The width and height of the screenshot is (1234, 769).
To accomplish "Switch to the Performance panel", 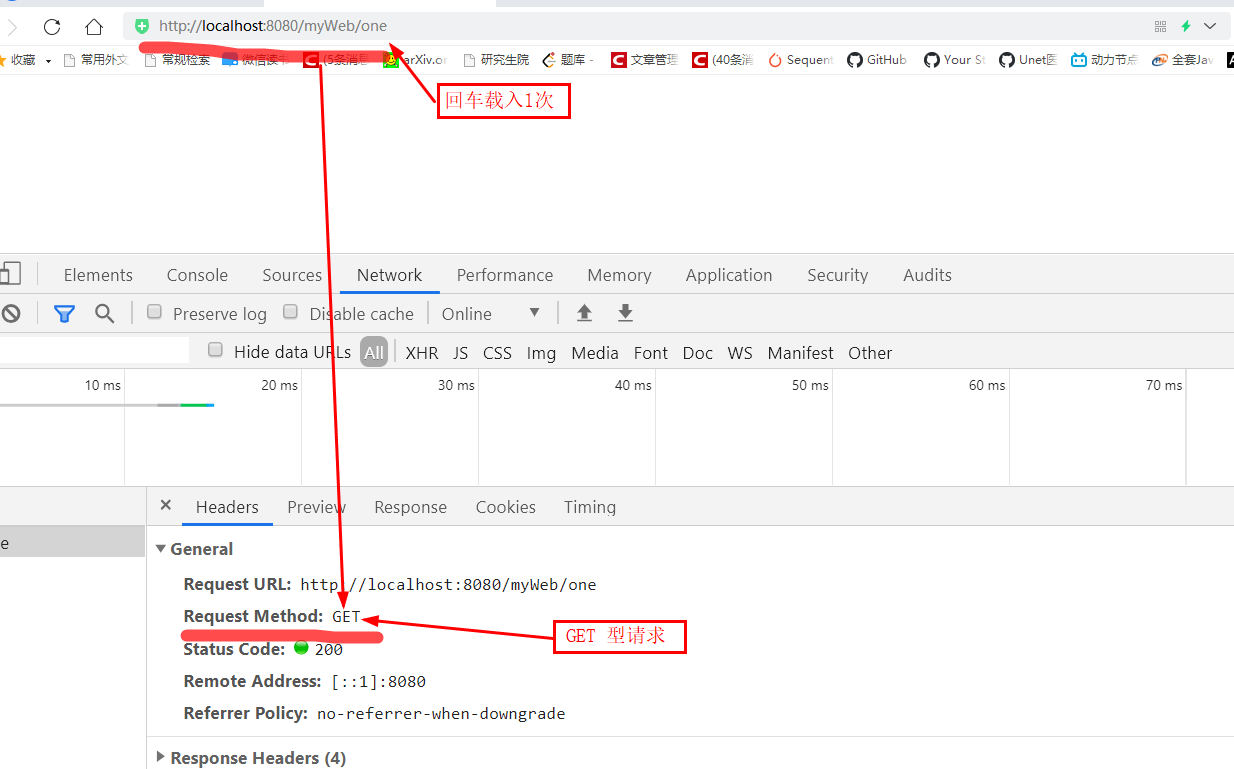I will point(505,275).
